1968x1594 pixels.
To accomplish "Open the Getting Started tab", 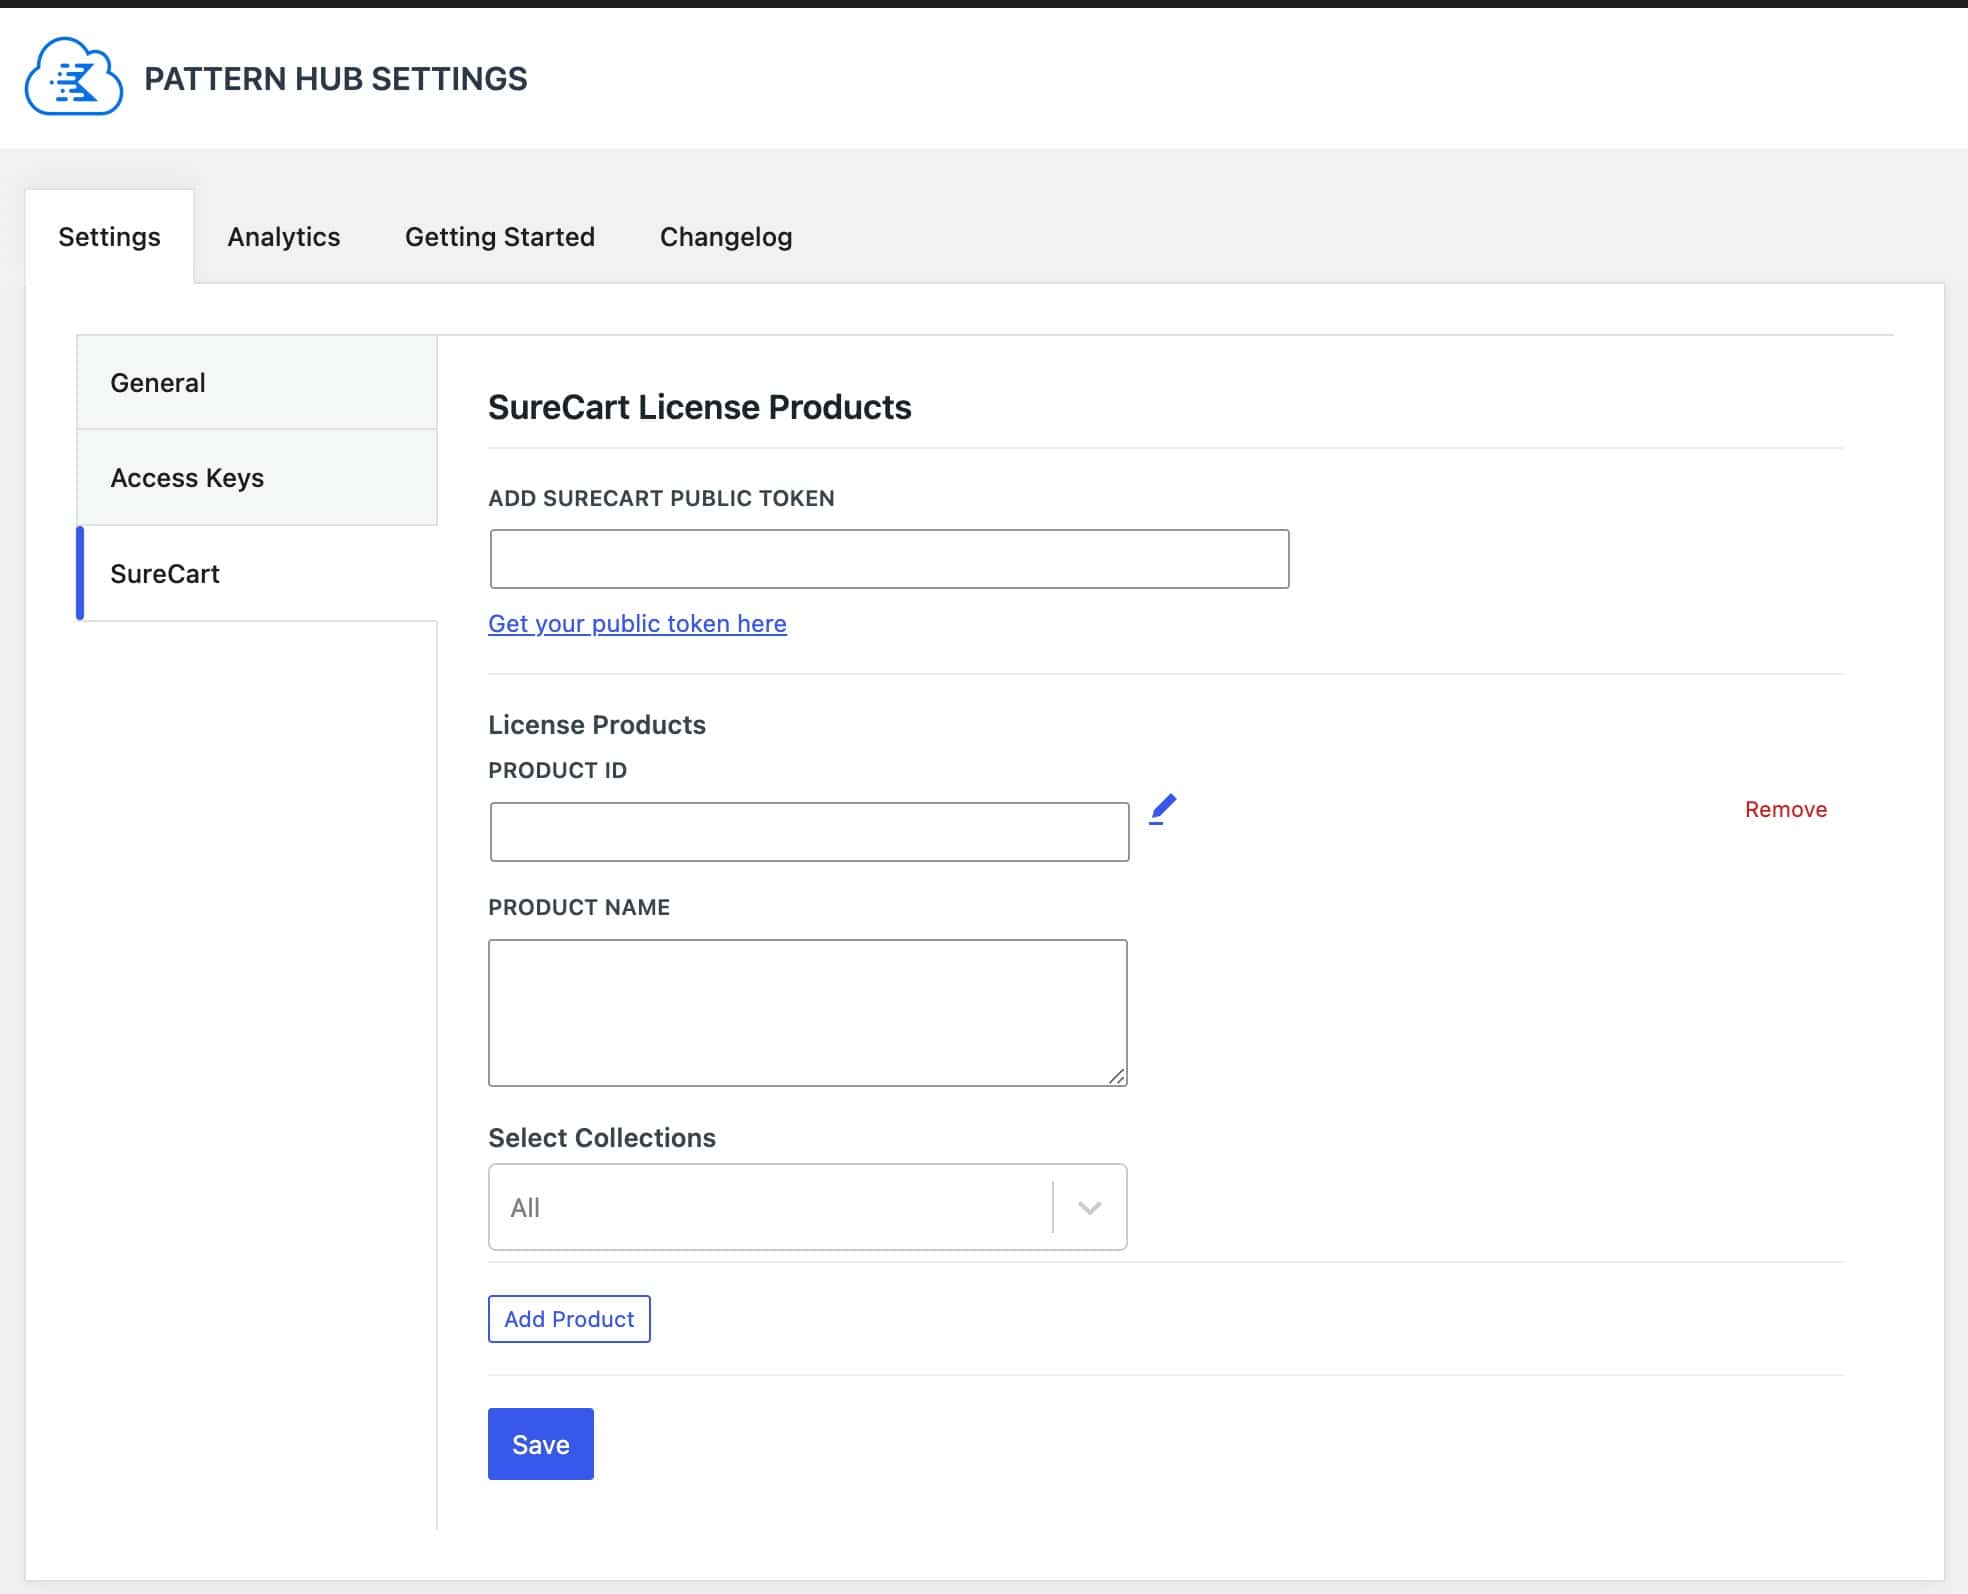I will [500, 237].
